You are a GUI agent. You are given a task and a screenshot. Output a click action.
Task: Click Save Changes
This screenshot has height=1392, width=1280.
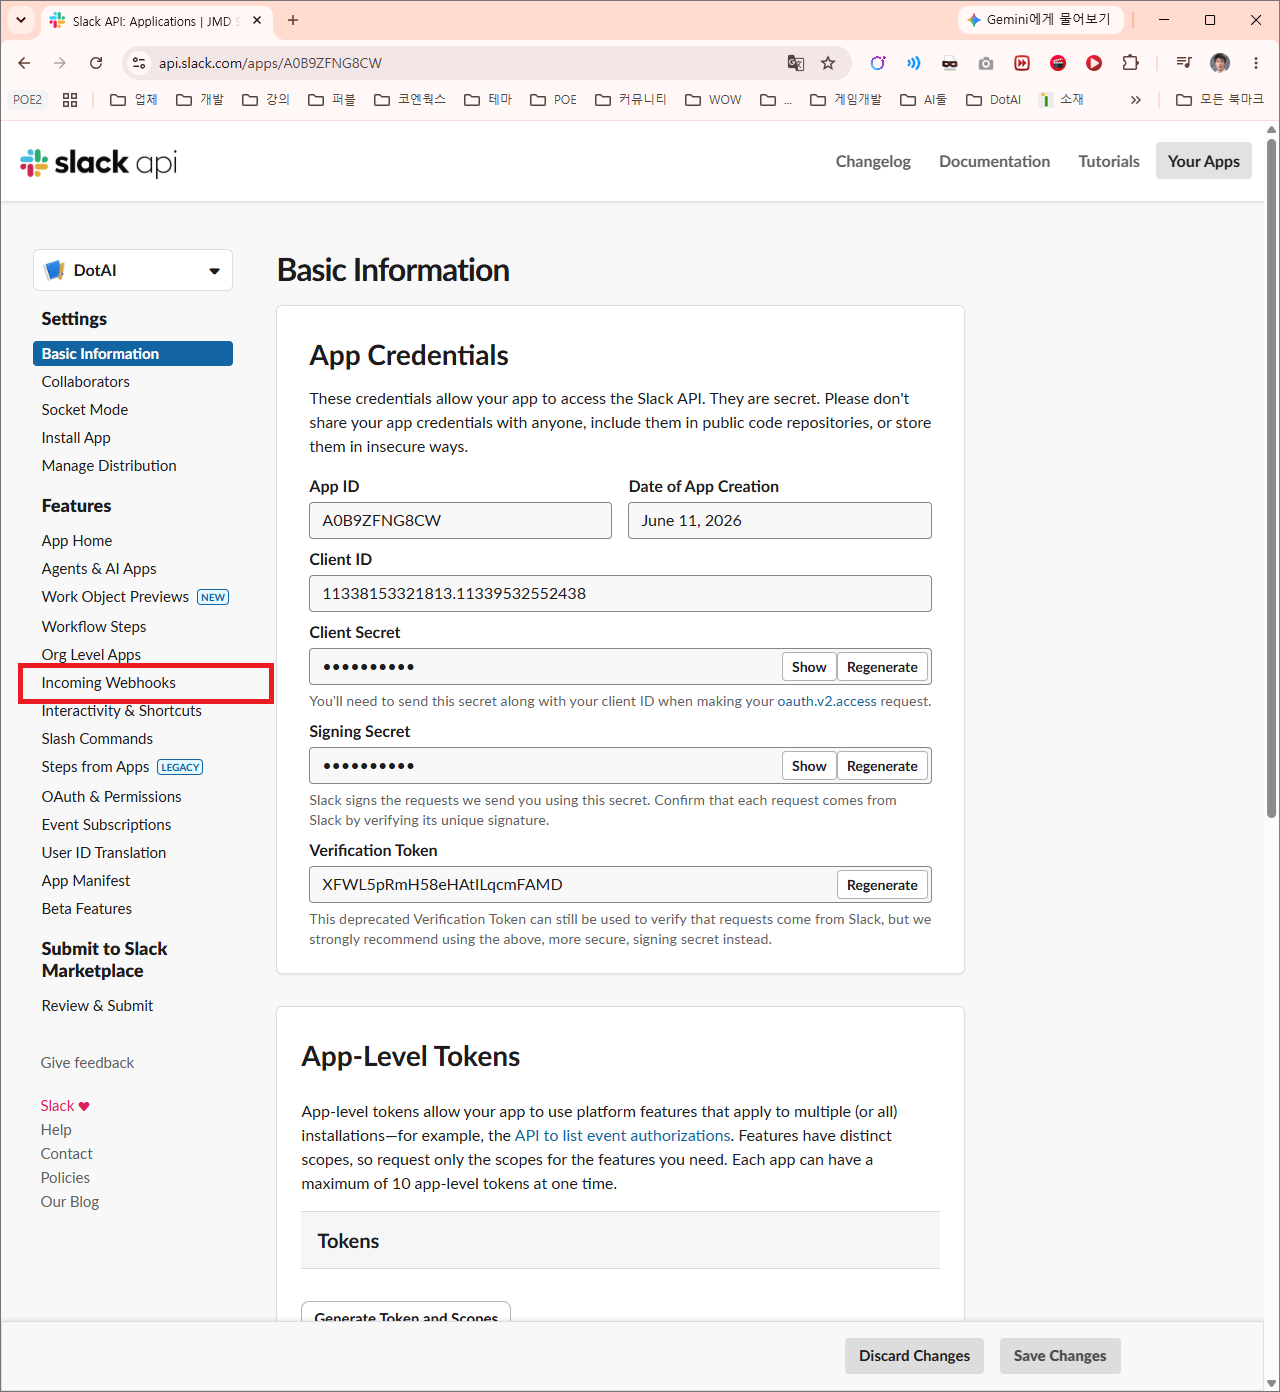(x=1060, y=1356)
